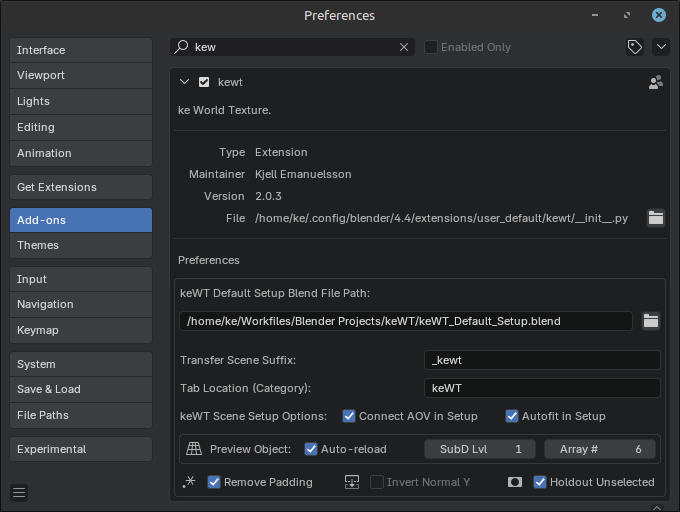
Task: Clear the add-on search text
Action: coord(404,47)
